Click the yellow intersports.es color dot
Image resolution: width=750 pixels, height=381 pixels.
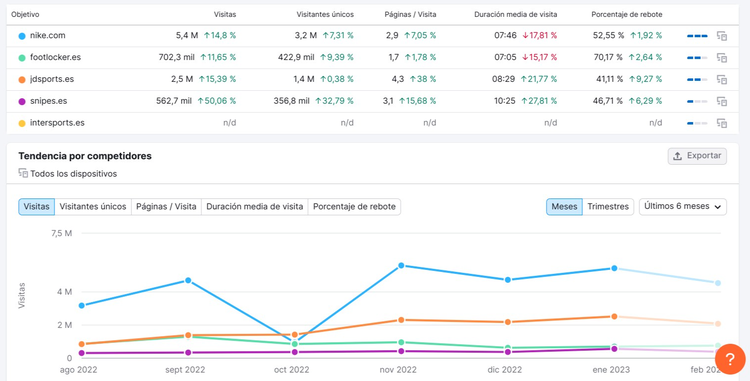(22, 123)
